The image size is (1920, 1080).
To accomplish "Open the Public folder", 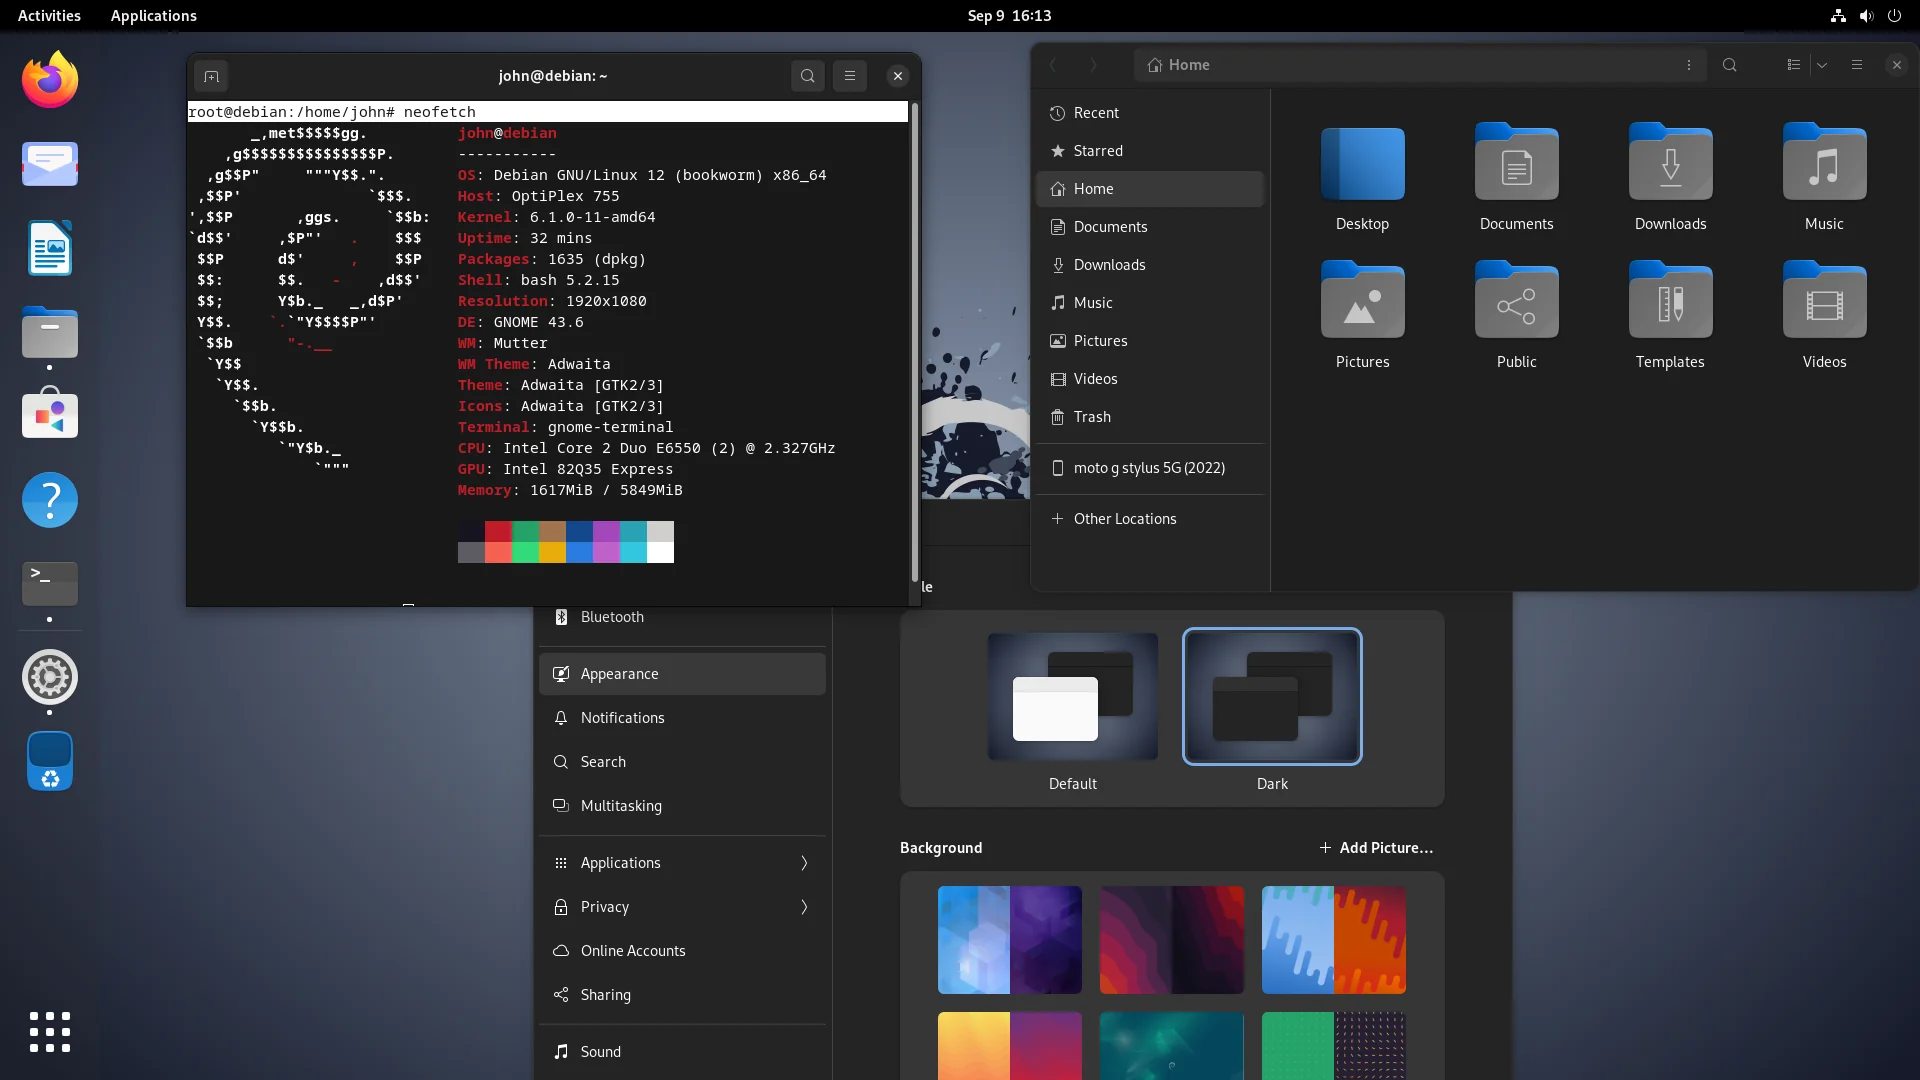I will click(1516, 316).
